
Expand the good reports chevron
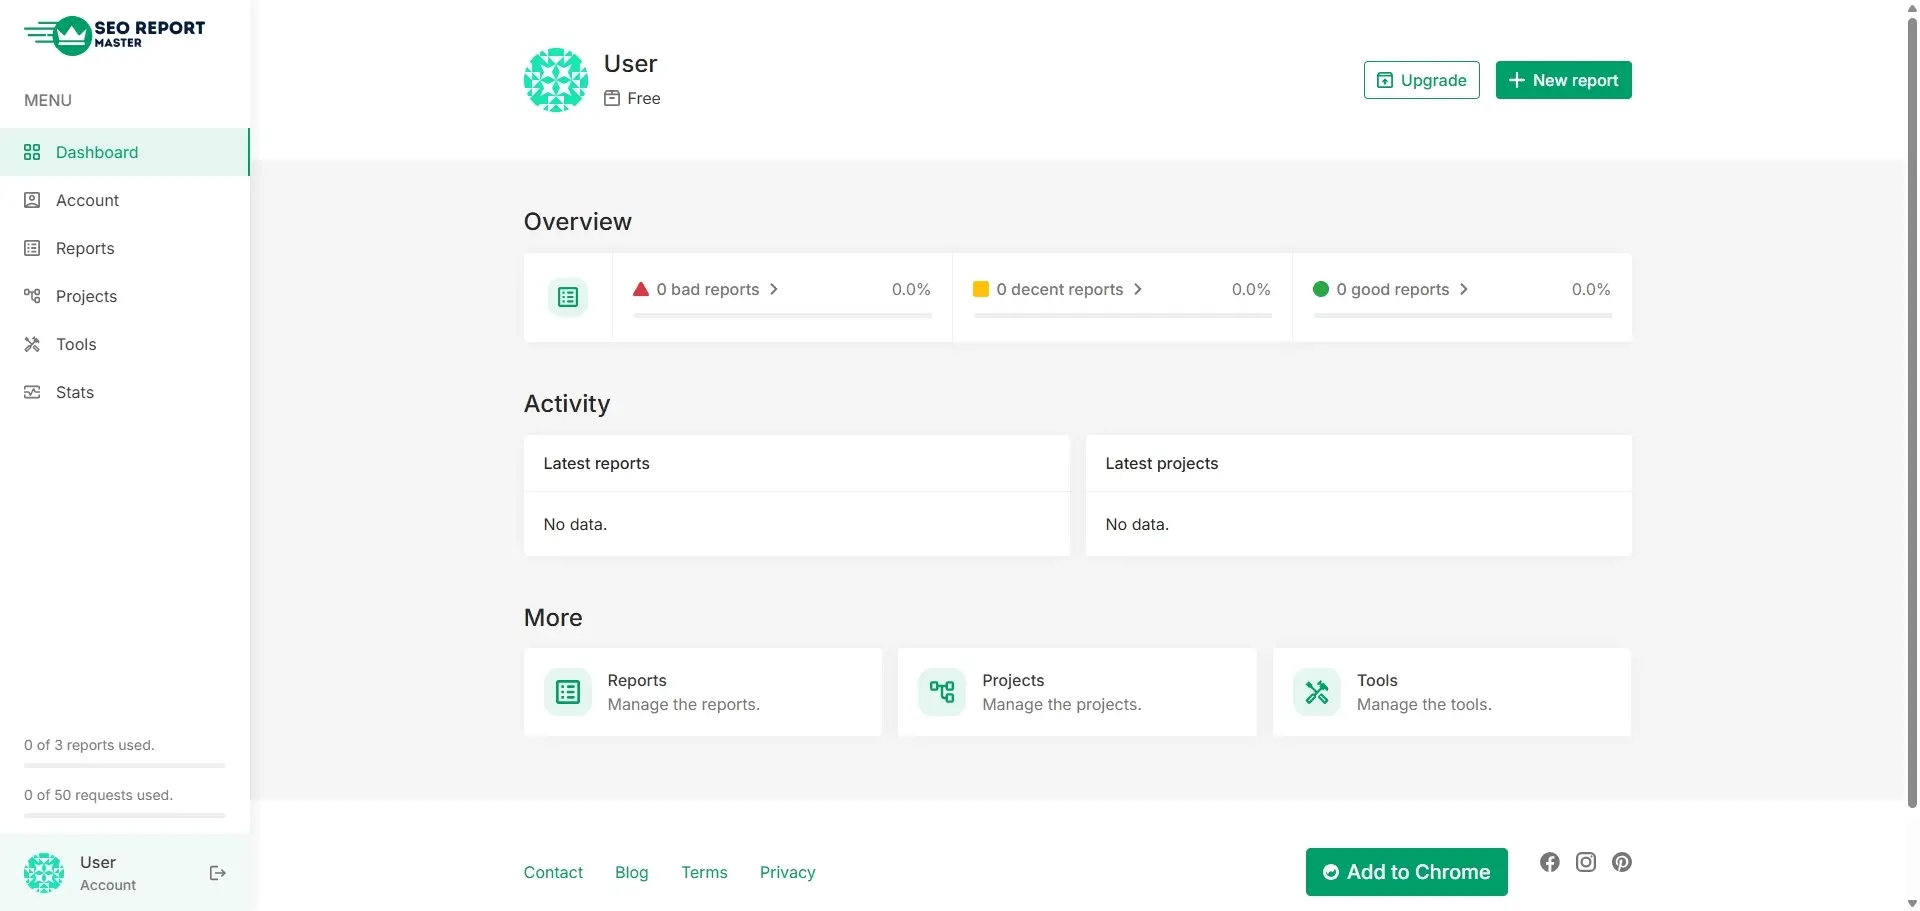(1464, 289)
